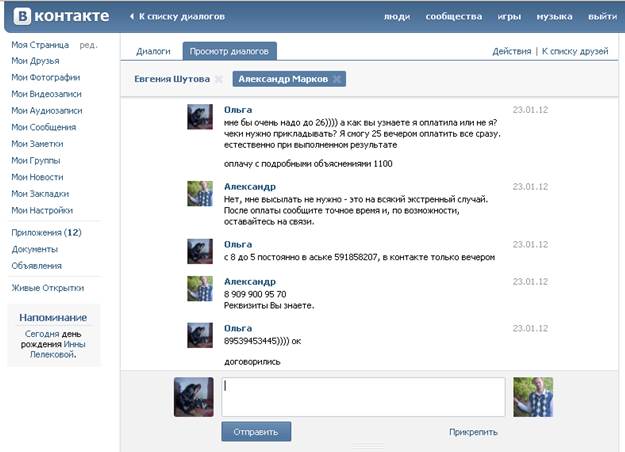The height and width of the screenshot is (452, 625).
Task: Click Ольга's avatar on first message
Action: pos(200,117)
